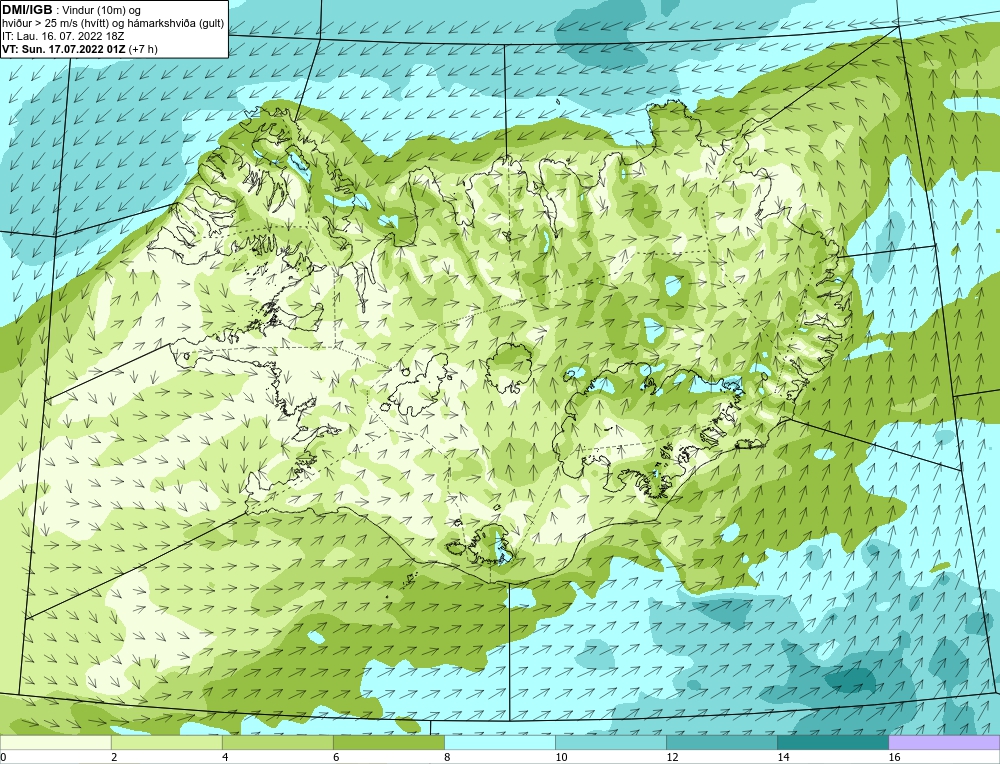The width and height of the screenshot is (1000, 764).
Task: Click the legend scale label '0'
Action: (3, 757)
